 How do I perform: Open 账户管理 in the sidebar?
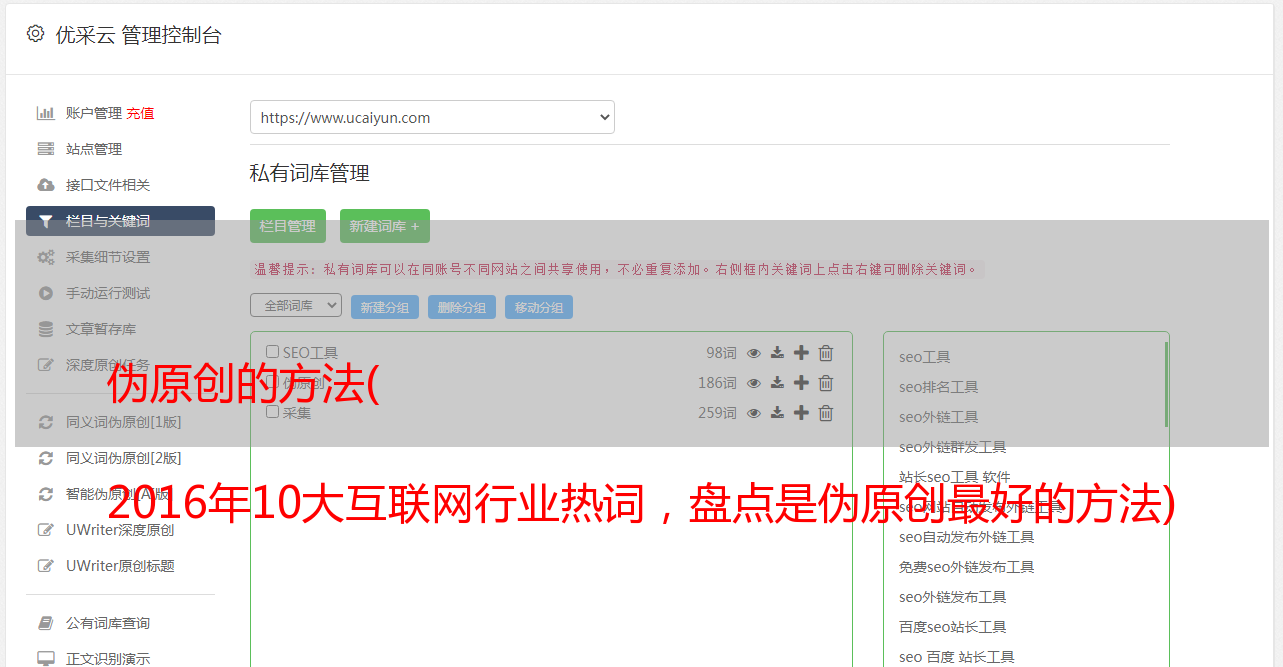tap(94, 113)
